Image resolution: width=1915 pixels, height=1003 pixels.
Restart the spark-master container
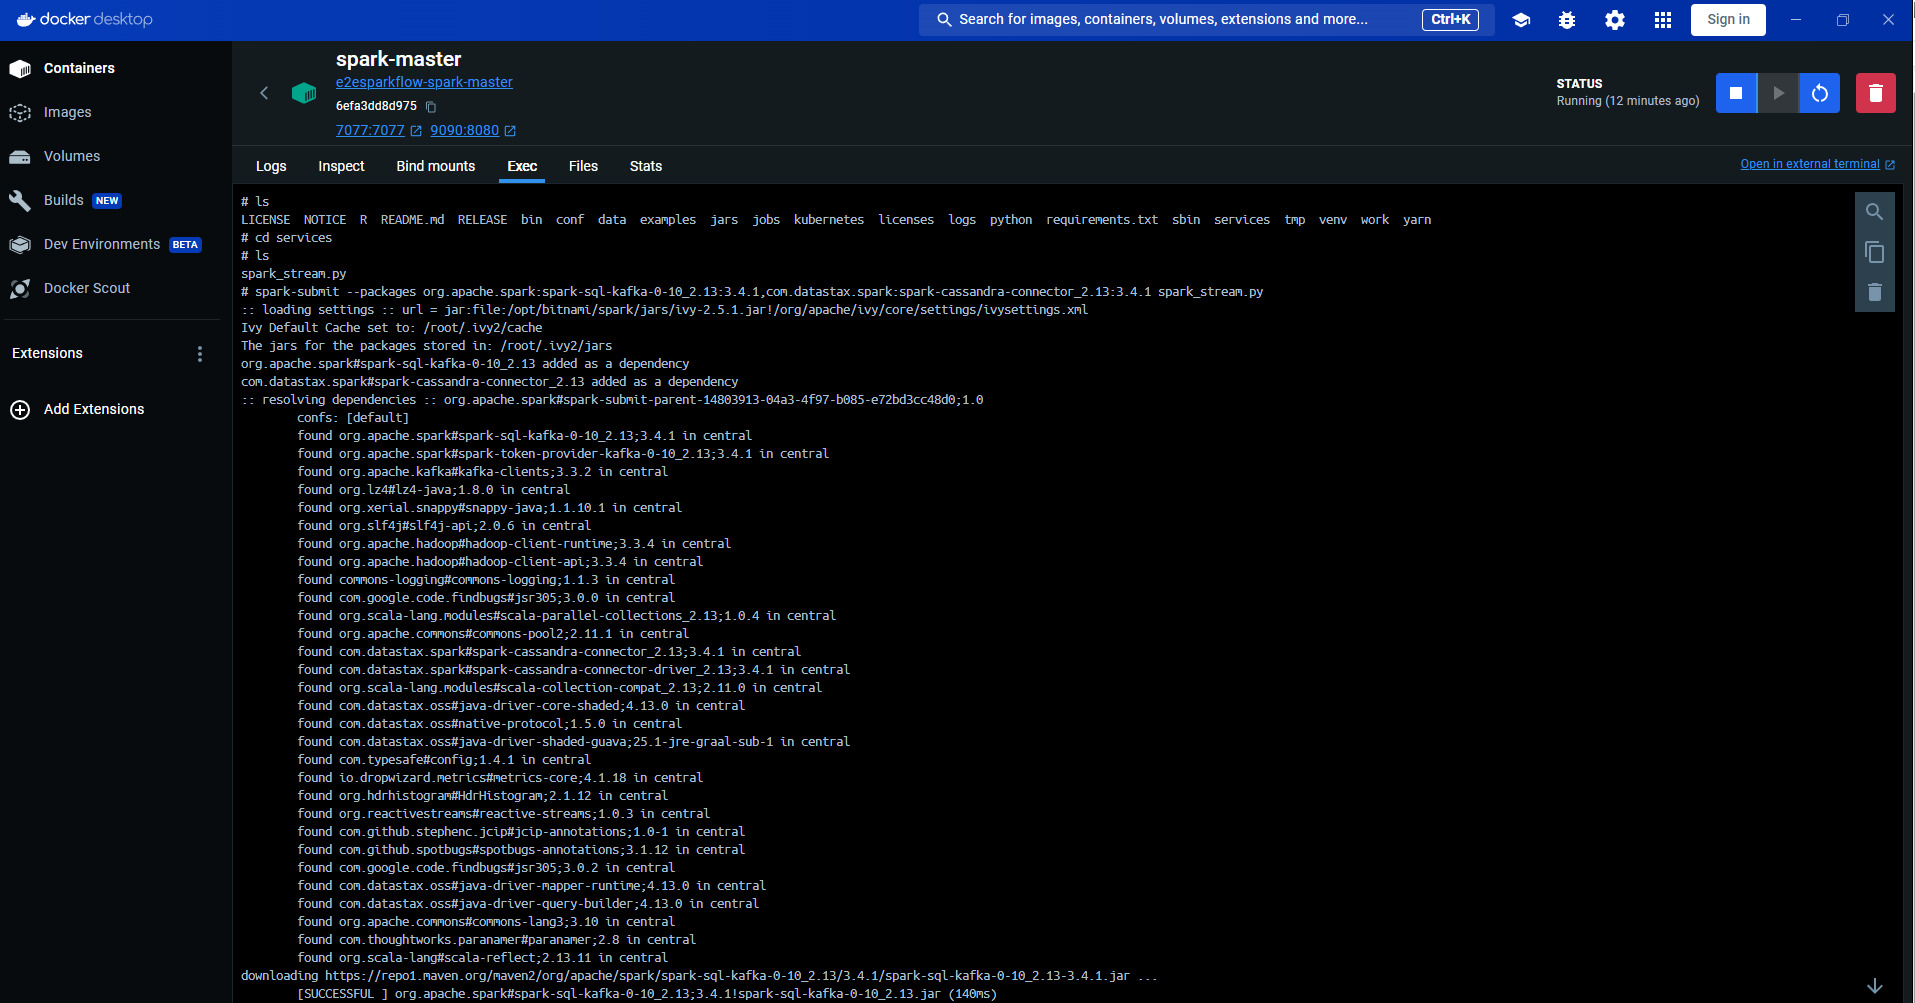[1819, 93]
